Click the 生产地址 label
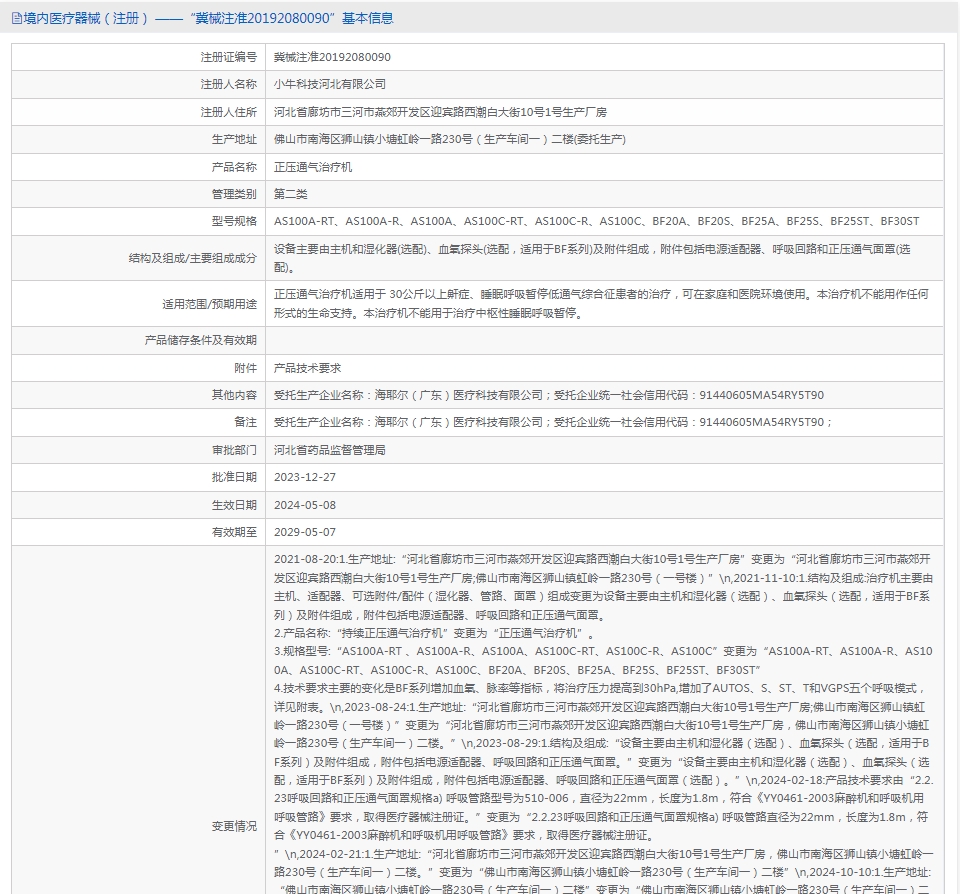Viewport: 960px width, 894px height. point(234,139)
